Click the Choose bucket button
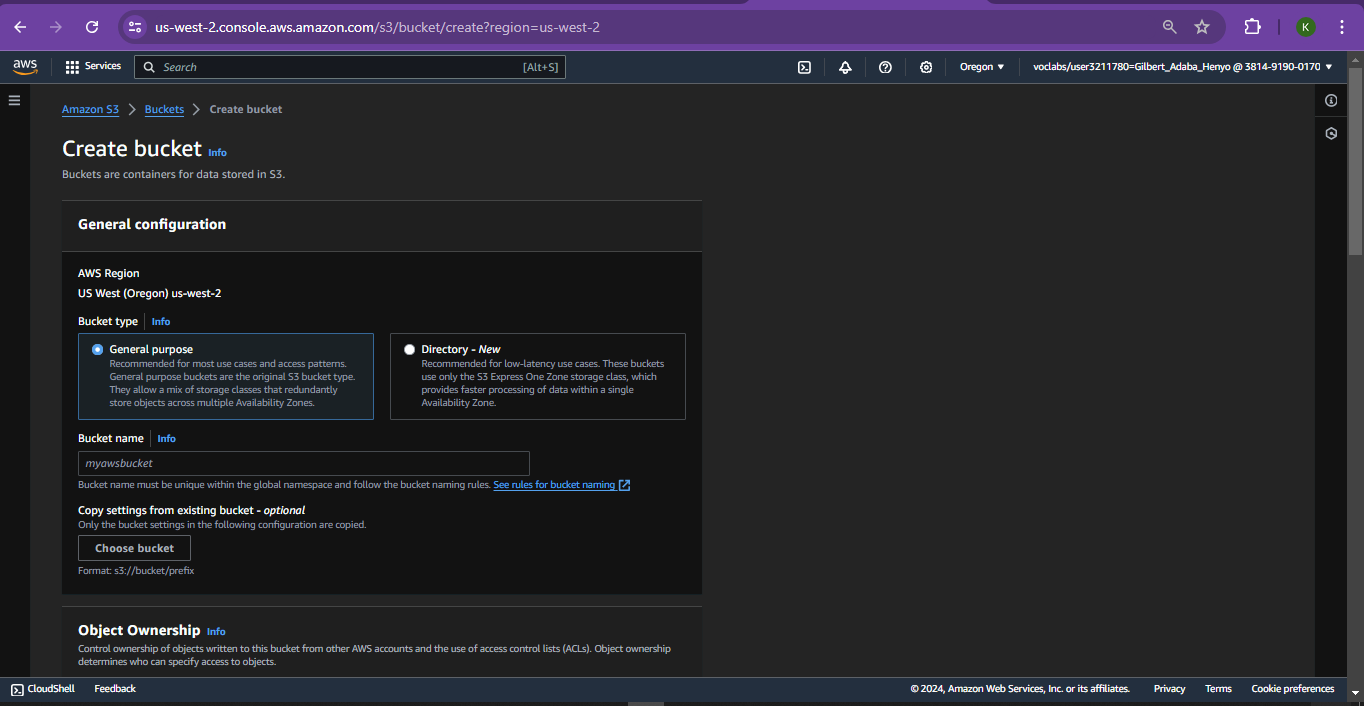The height and width of the screenshot is (706, 1364). (134, 548)
